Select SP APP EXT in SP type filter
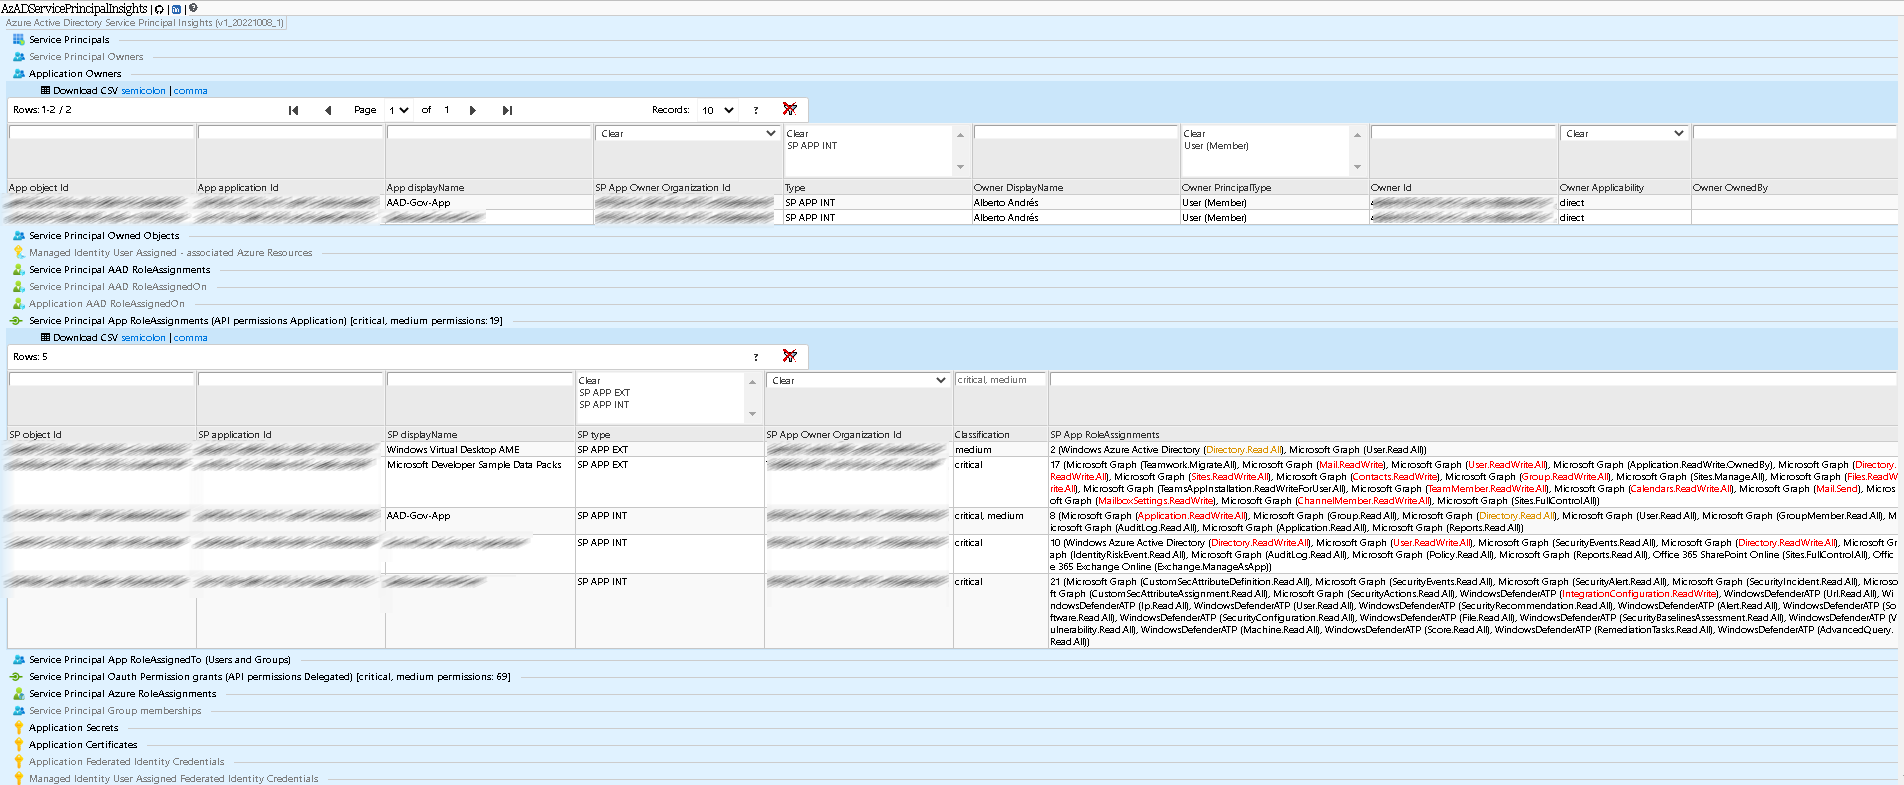The width and height of the screenshot is (1904, 785). tap(604, 393)
